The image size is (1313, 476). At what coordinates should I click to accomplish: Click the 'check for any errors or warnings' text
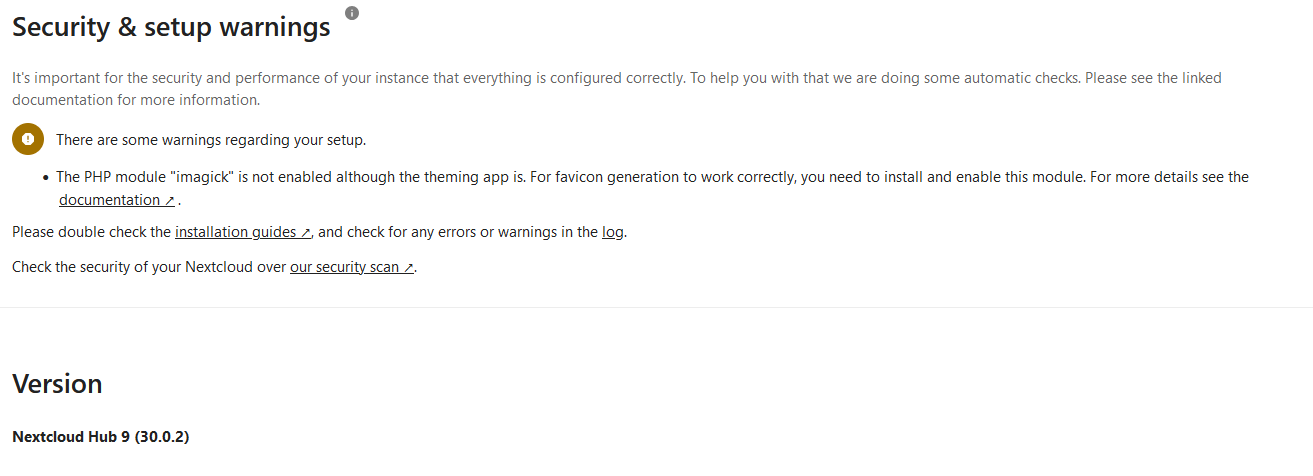[458, 232]
